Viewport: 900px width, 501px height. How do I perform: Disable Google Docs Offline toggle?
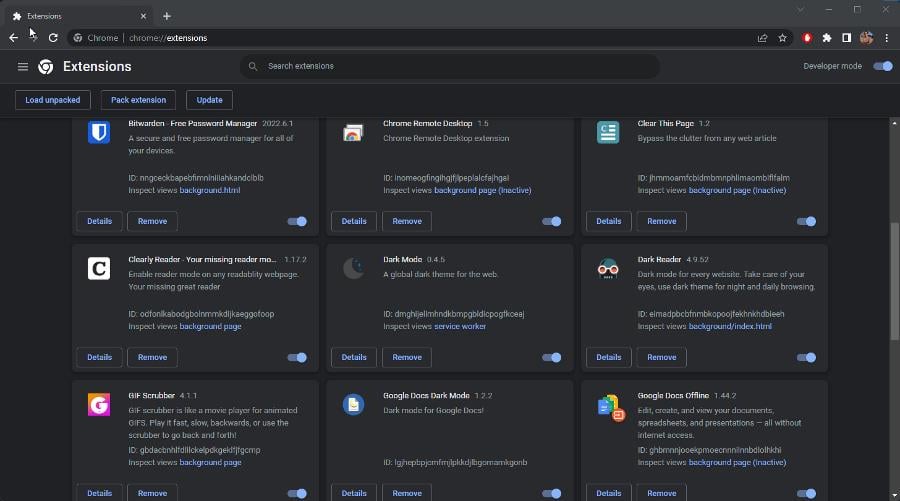(x=806, y=494)
